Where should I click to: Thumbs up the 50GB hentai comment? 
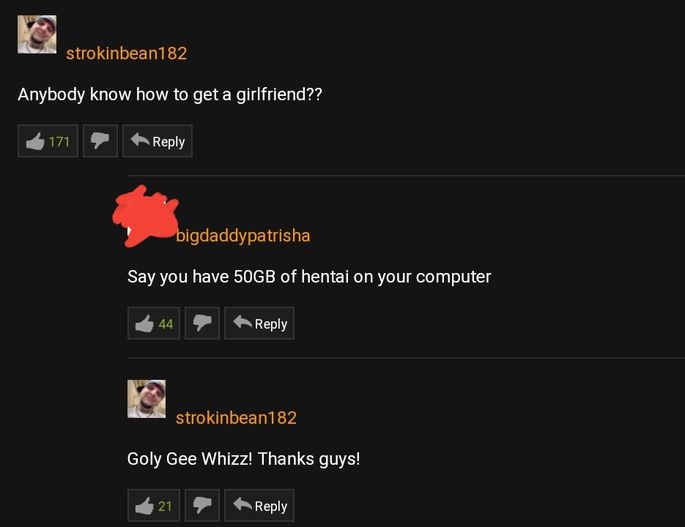154,323
